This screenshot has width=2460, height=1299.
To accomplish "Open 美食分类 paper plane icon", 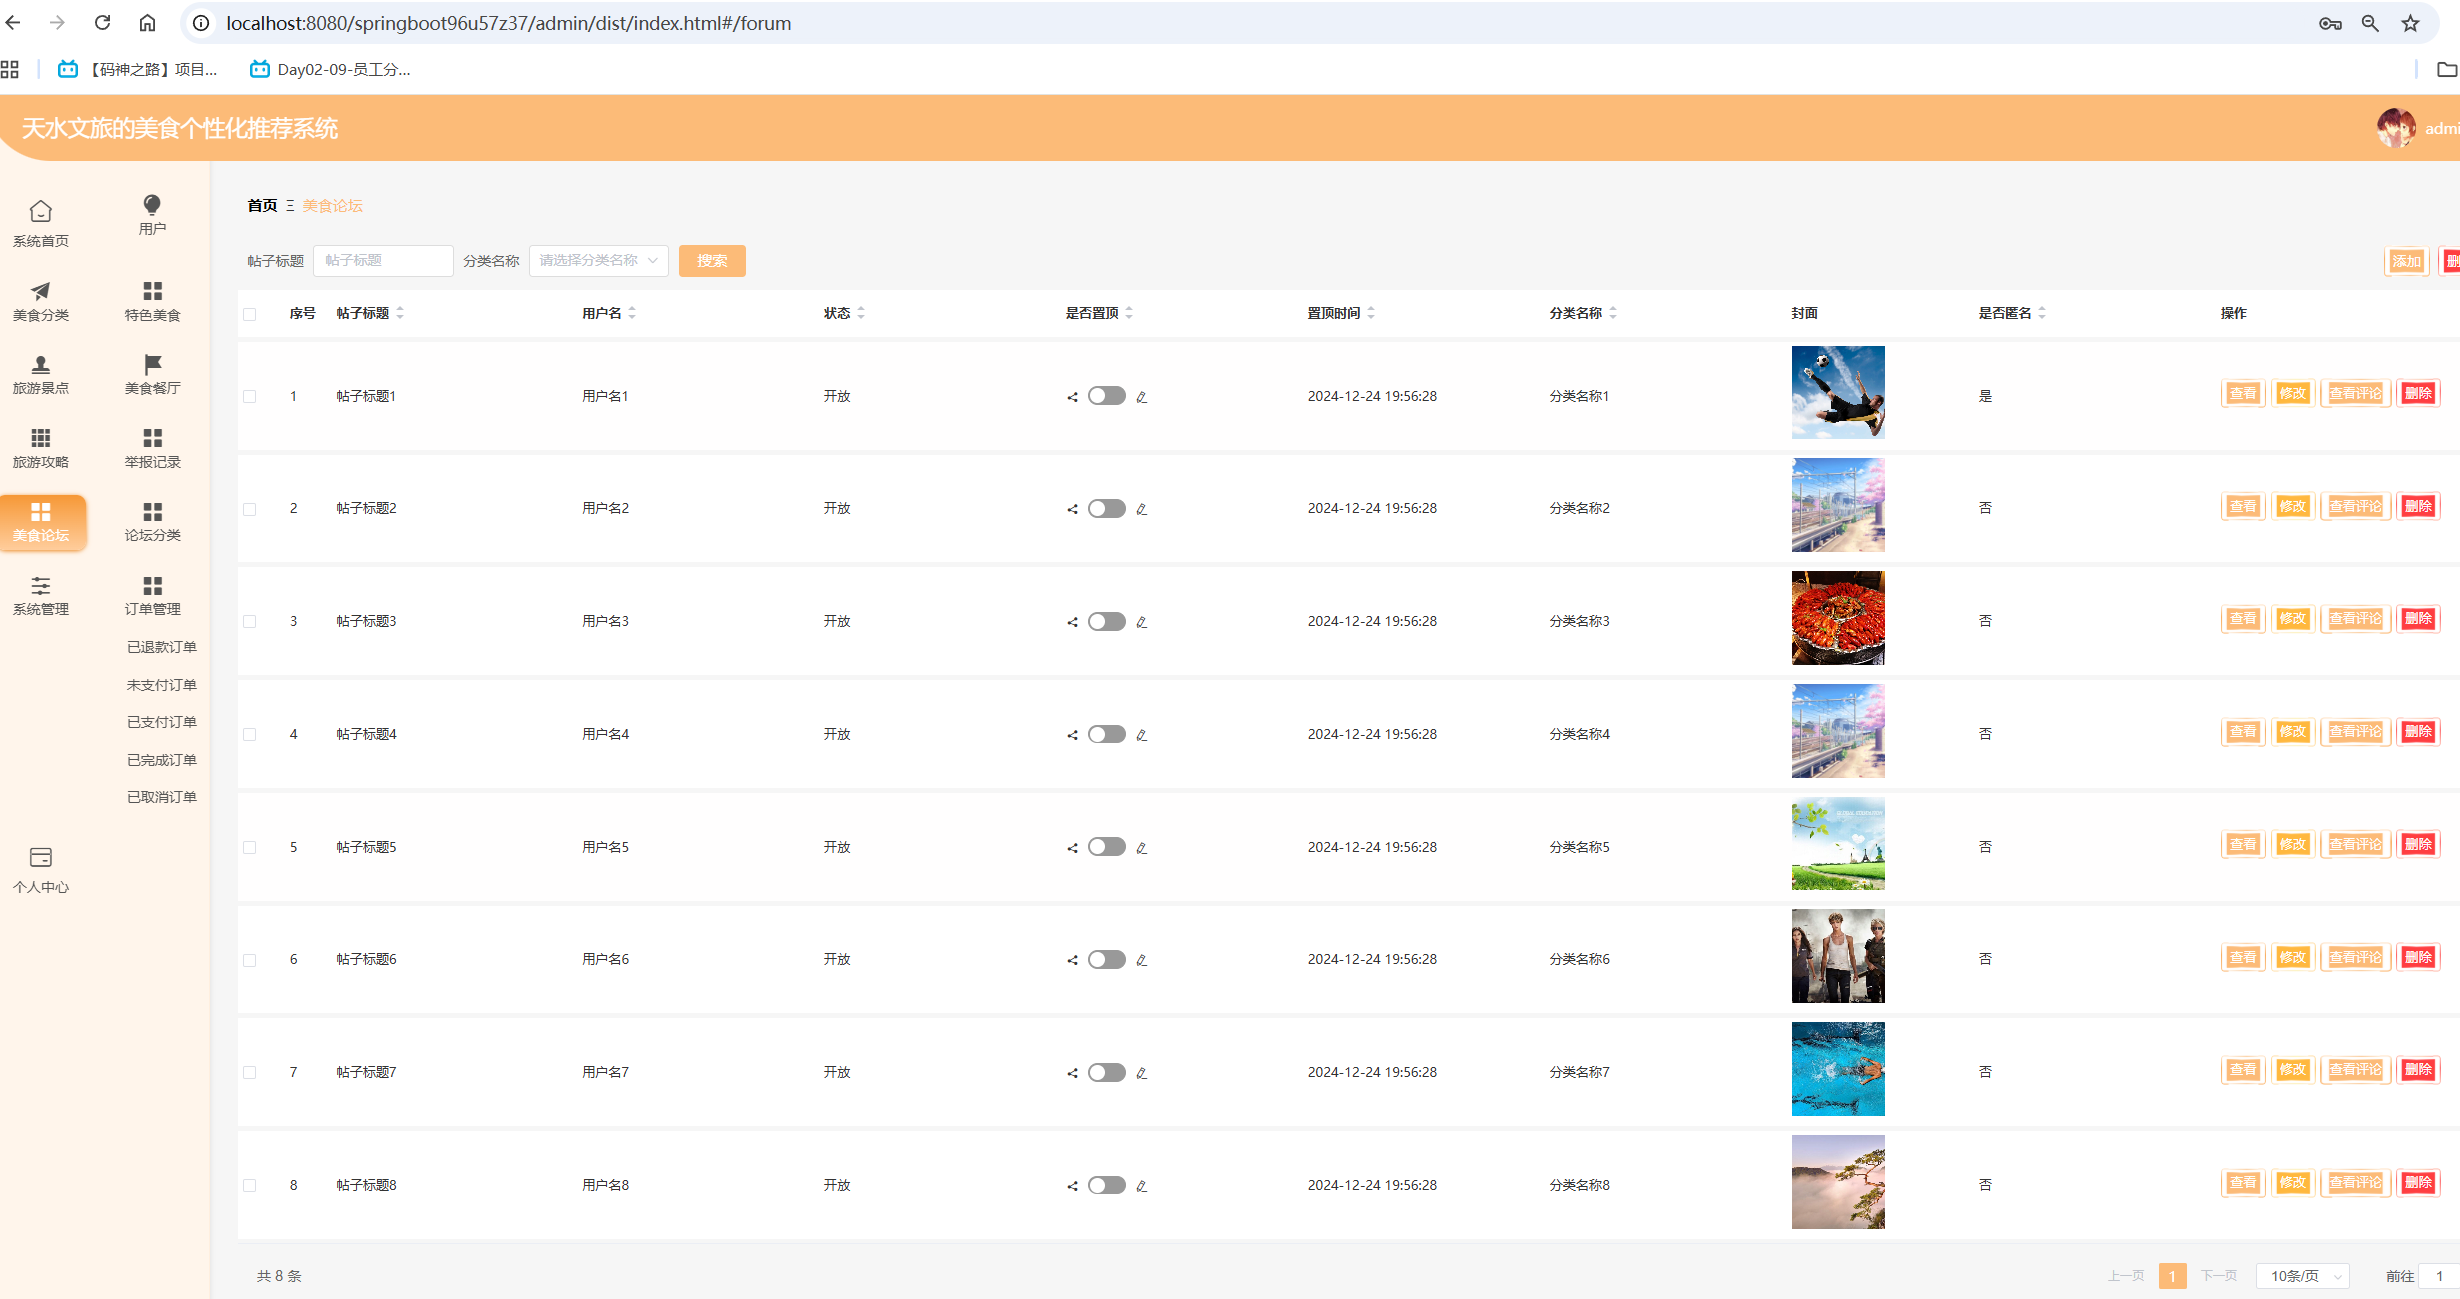I will pos(41,291).
